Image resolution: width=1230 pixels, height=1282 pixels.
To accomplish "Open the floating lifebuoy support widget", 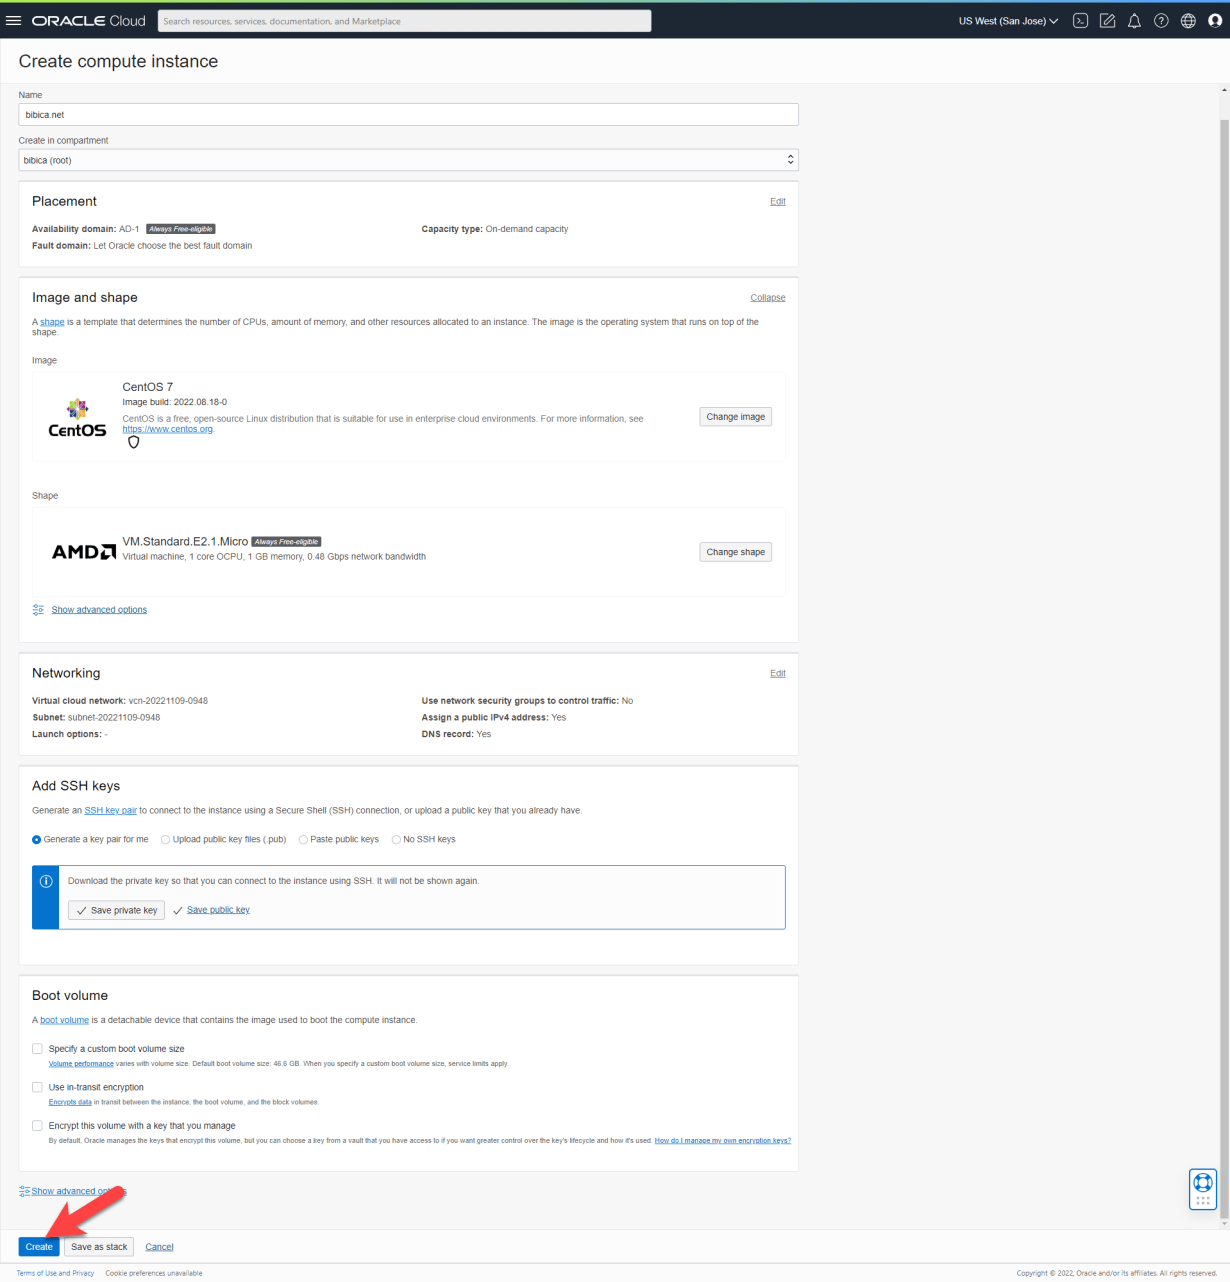I will pyautogui.click(x=1203, y=1189).
